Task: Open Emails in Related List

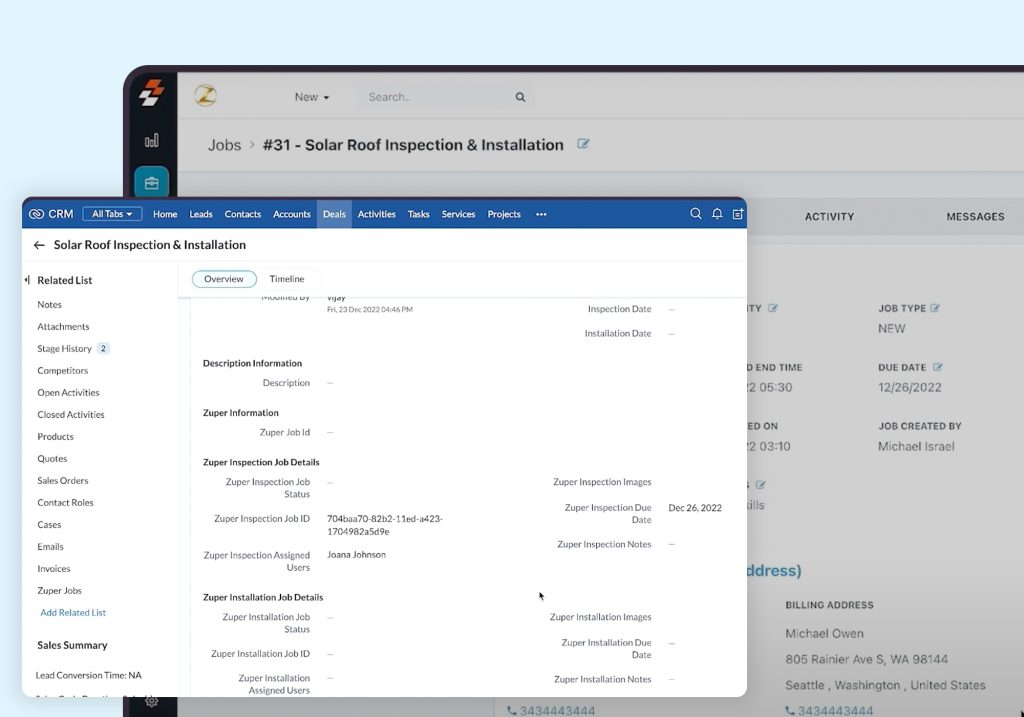Action: pyautogui.click(x=50, y=547)
